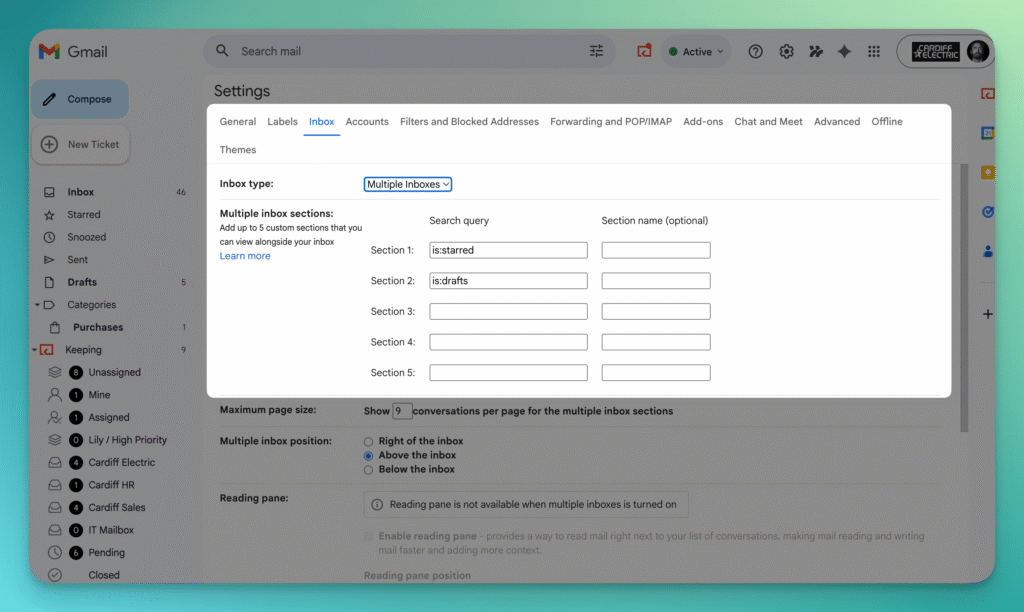Open Unassigned Keeping tickets

click(114, 372)
